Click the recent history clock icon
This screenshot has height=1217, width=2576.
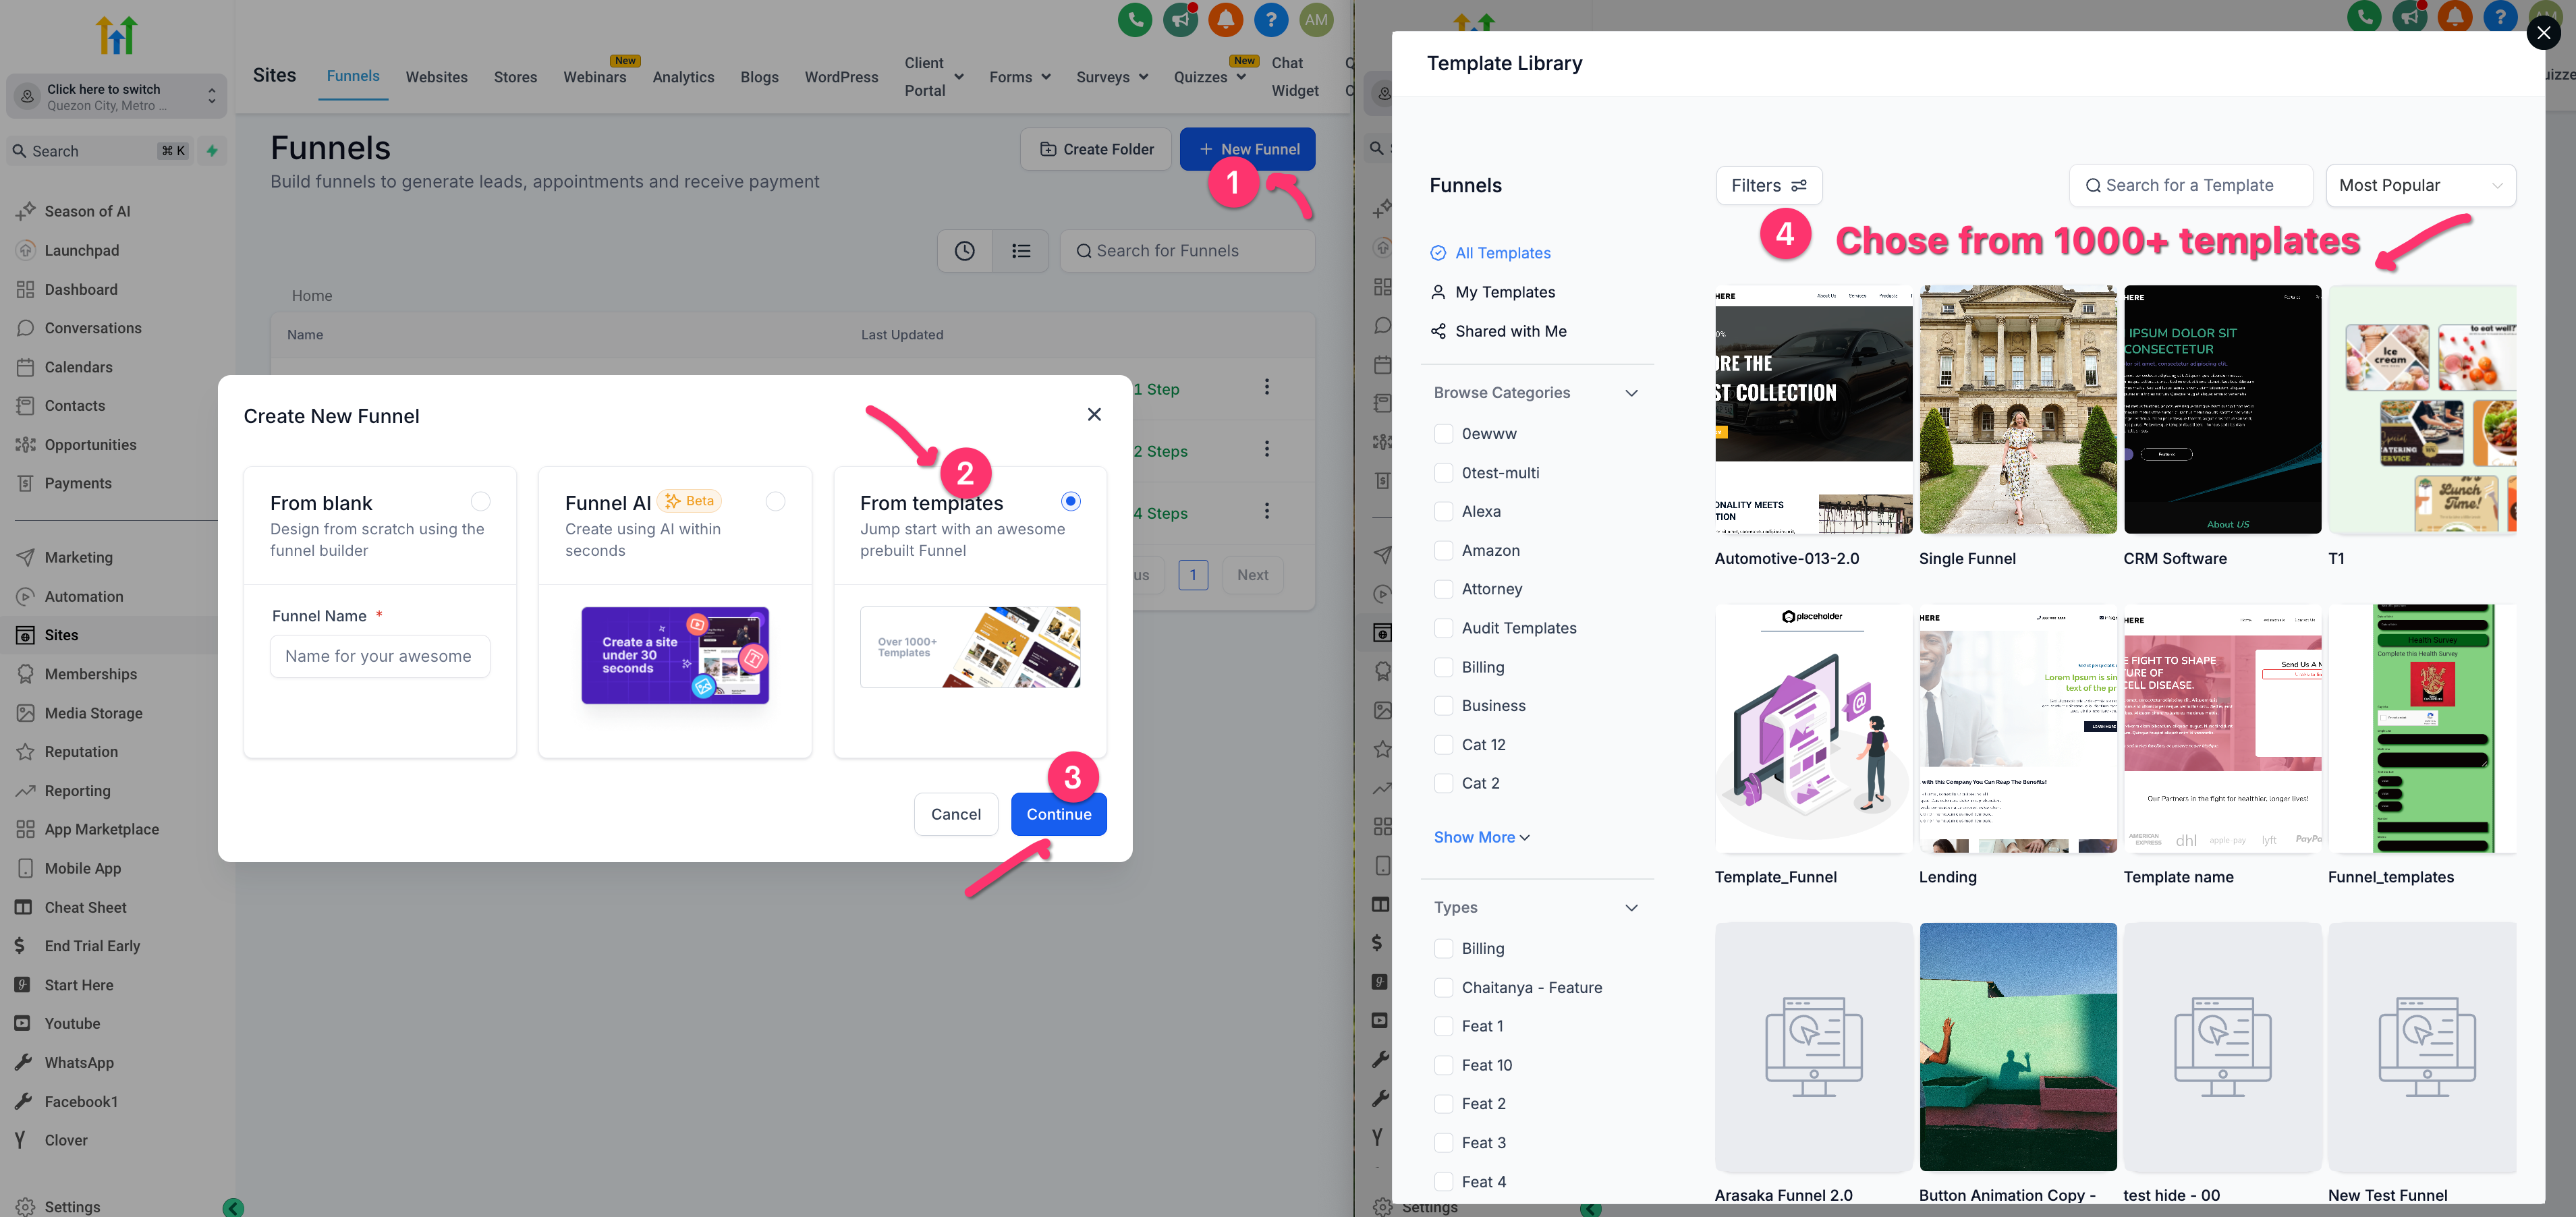tap(964, 251)
